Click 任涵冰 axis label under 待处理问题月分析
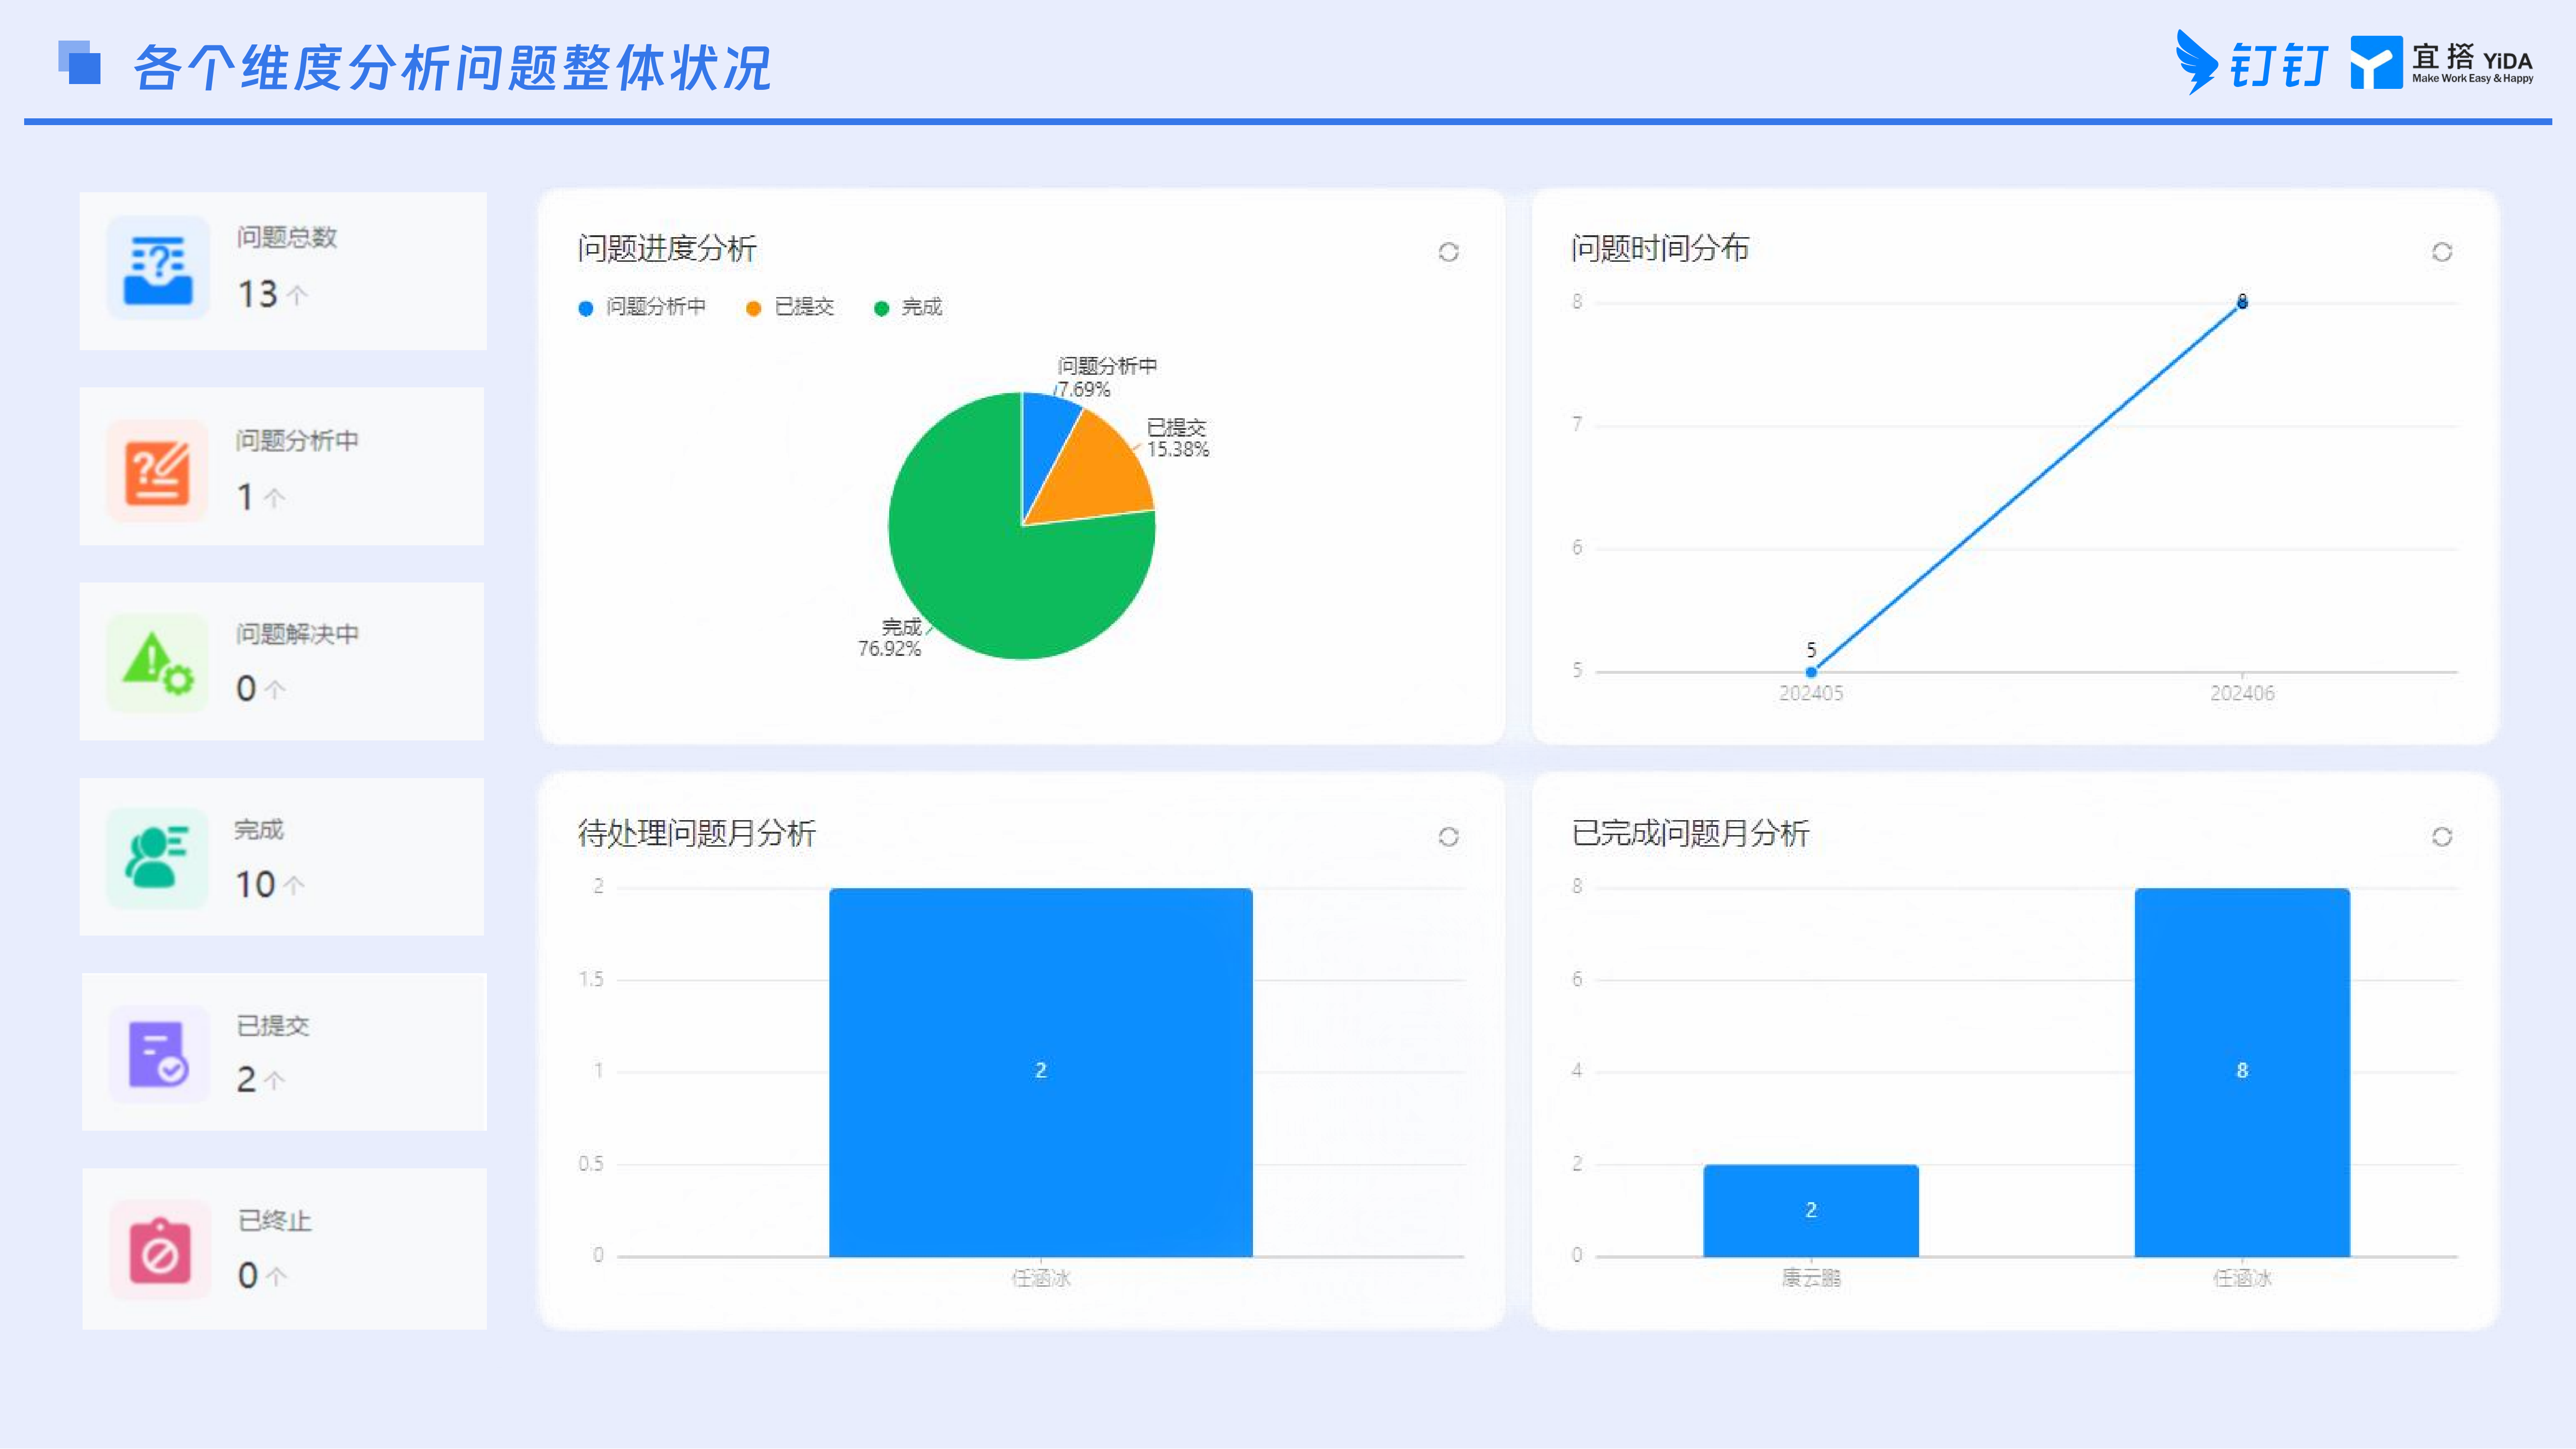The width and height of the screenshot is (2576, 1449). click(1040, 1278)
